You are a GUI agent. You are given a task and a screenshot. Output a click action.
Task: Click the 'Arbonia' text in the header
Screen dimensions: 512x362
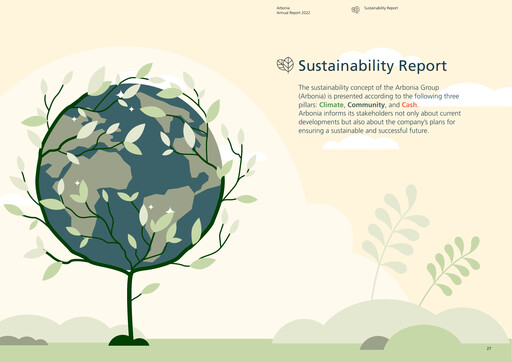tap(283, 8)
